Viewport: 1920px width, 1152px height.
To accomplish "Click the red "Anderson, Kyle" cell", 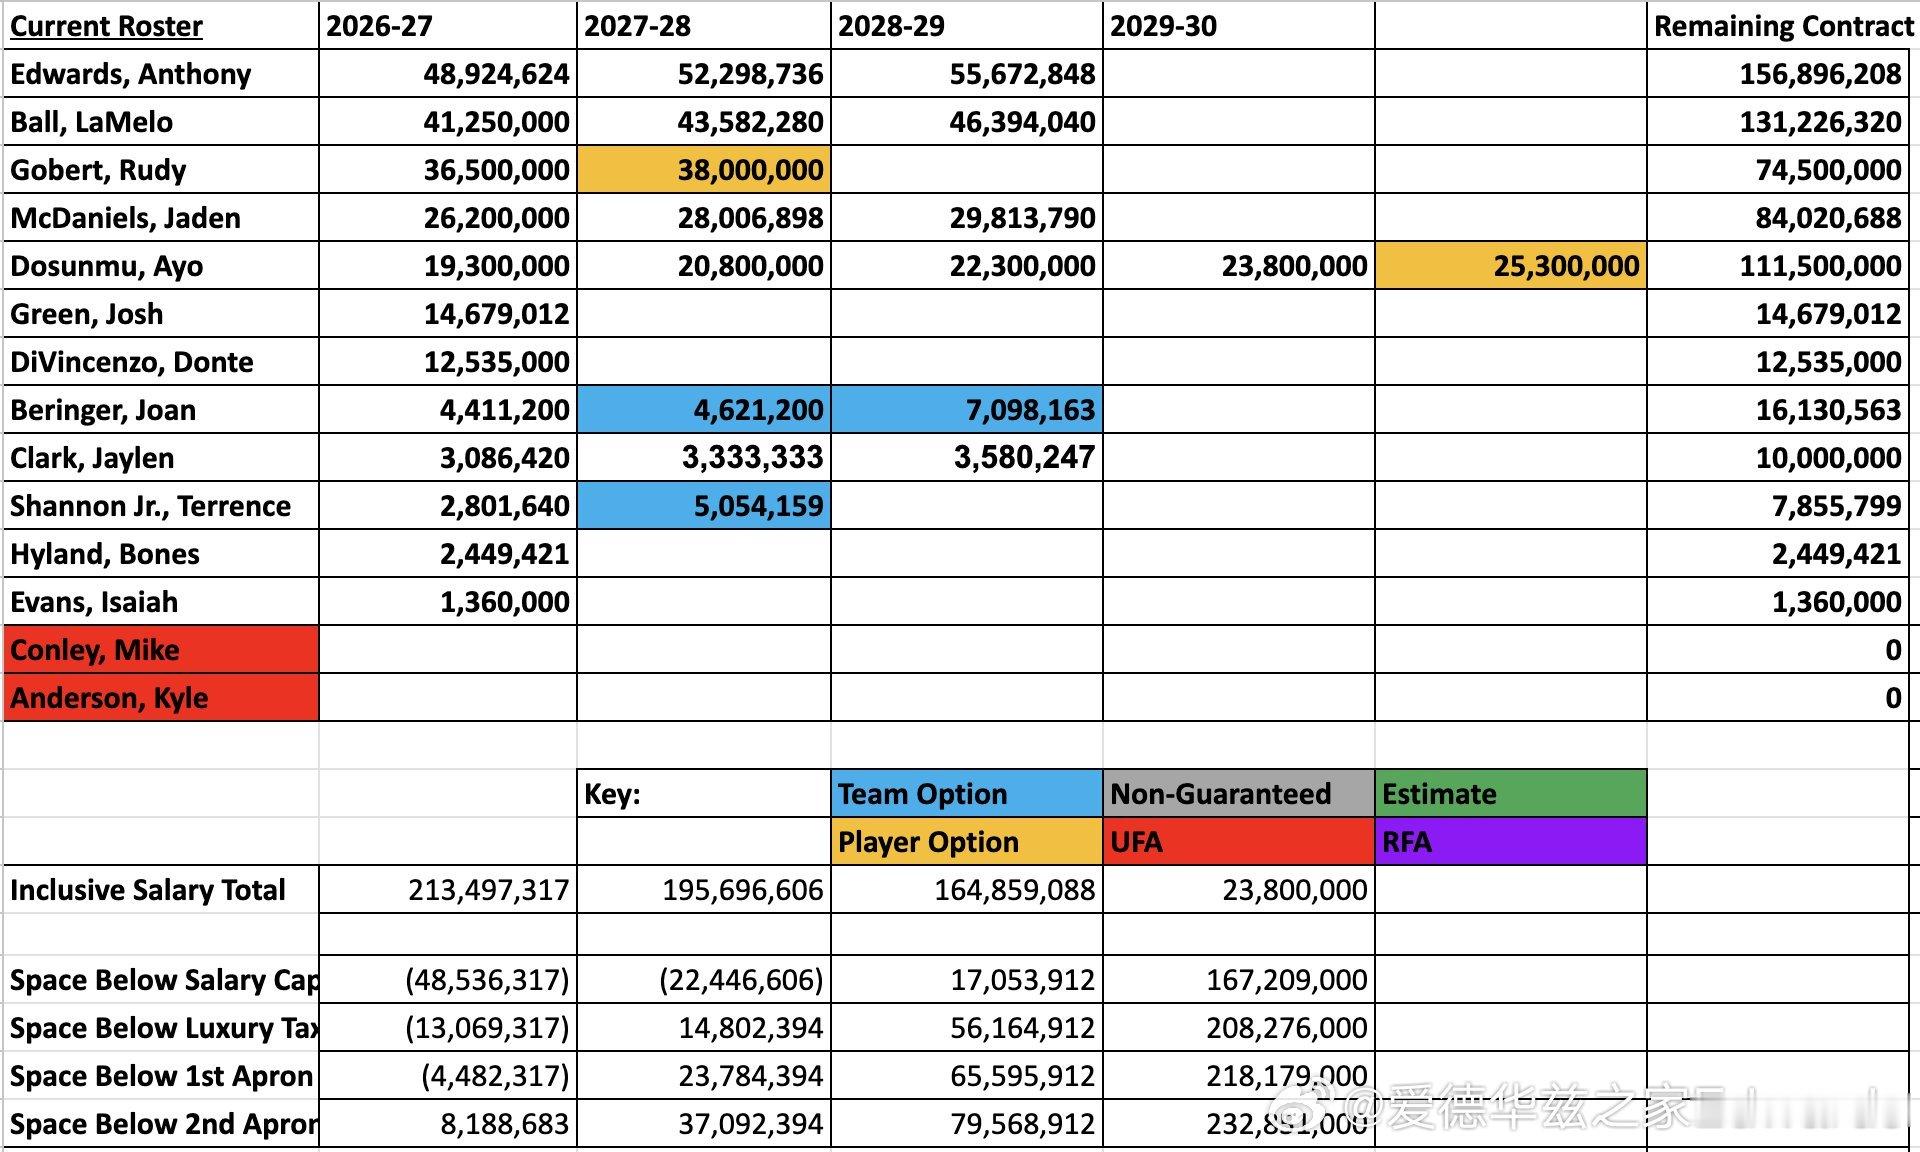I will tap(161, 697).
